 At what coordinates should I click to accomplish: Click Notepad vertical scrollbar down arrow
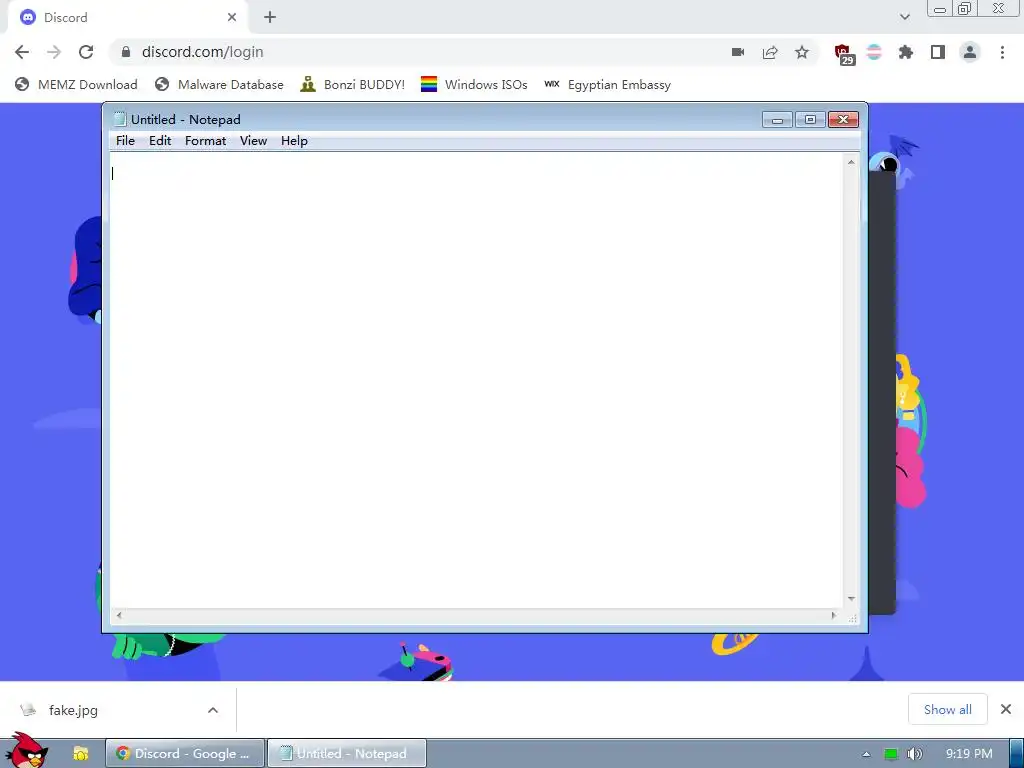pos(851,599)
